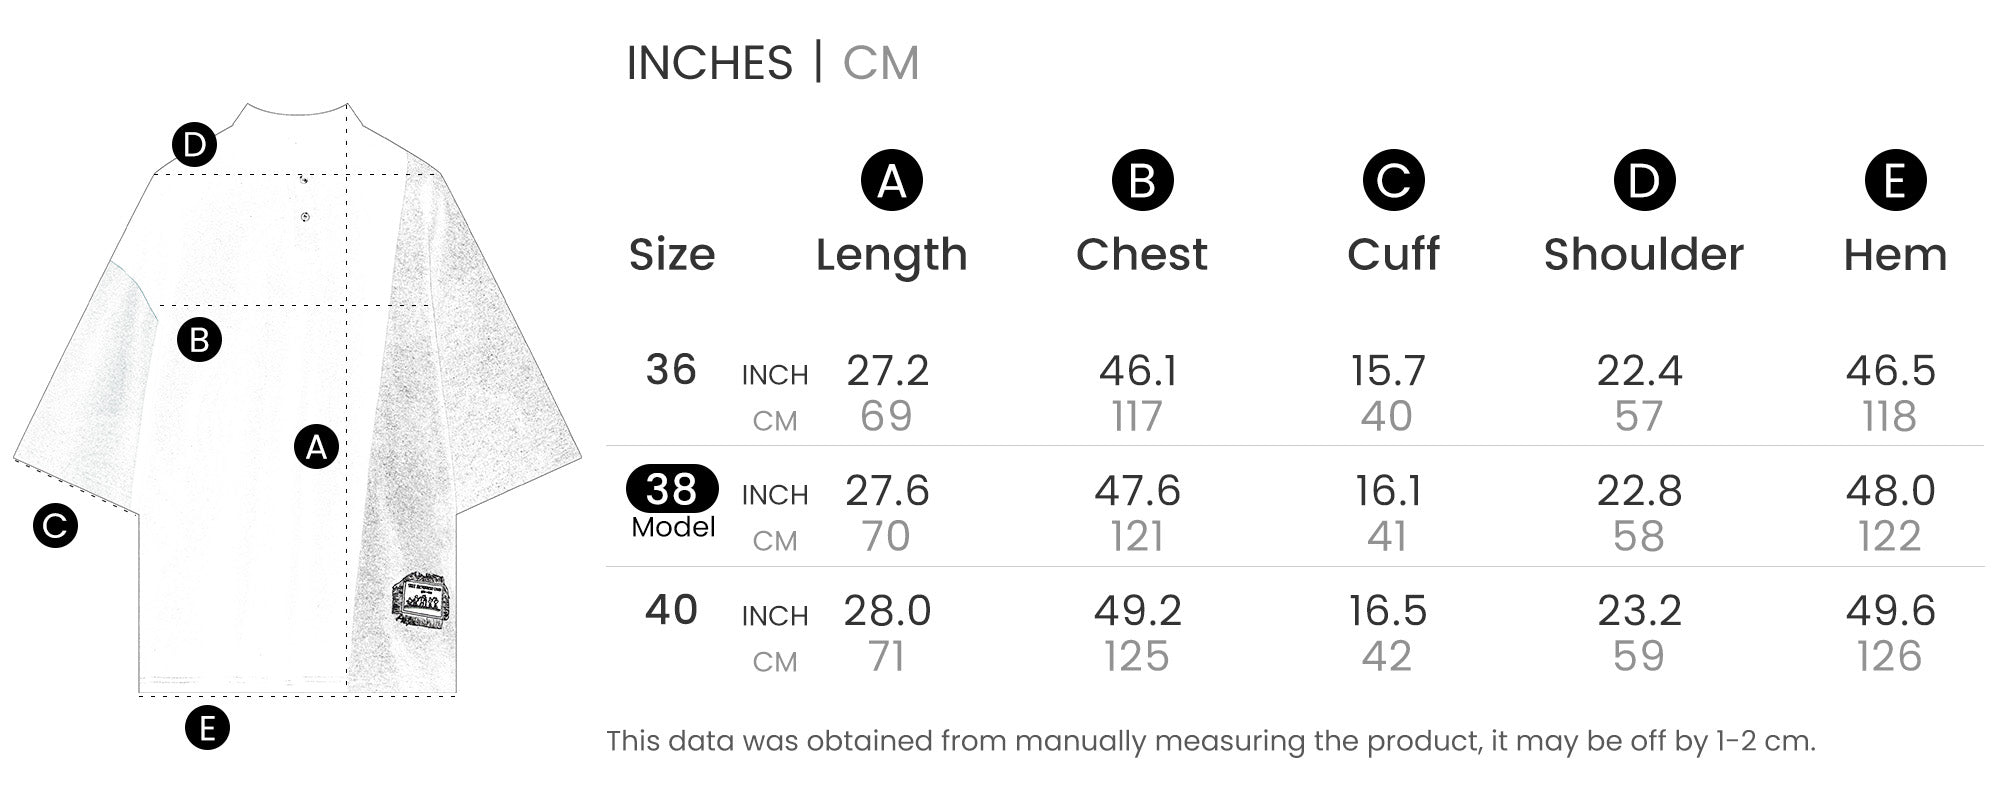The image size is (2000, 806).
Task: Click the E badge above Hem column
Action: click(1895, 181)
